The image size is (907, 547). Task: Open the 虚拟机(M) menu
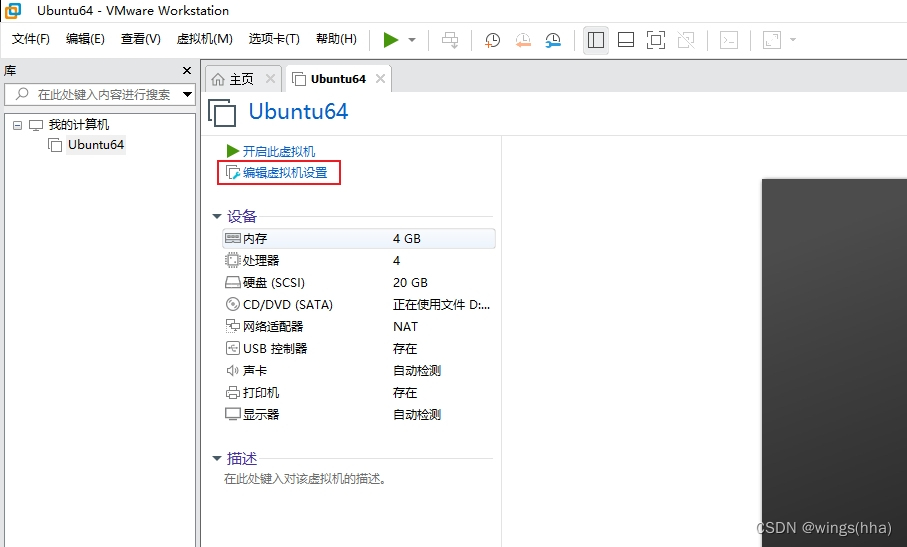click(x=205, y=39)
